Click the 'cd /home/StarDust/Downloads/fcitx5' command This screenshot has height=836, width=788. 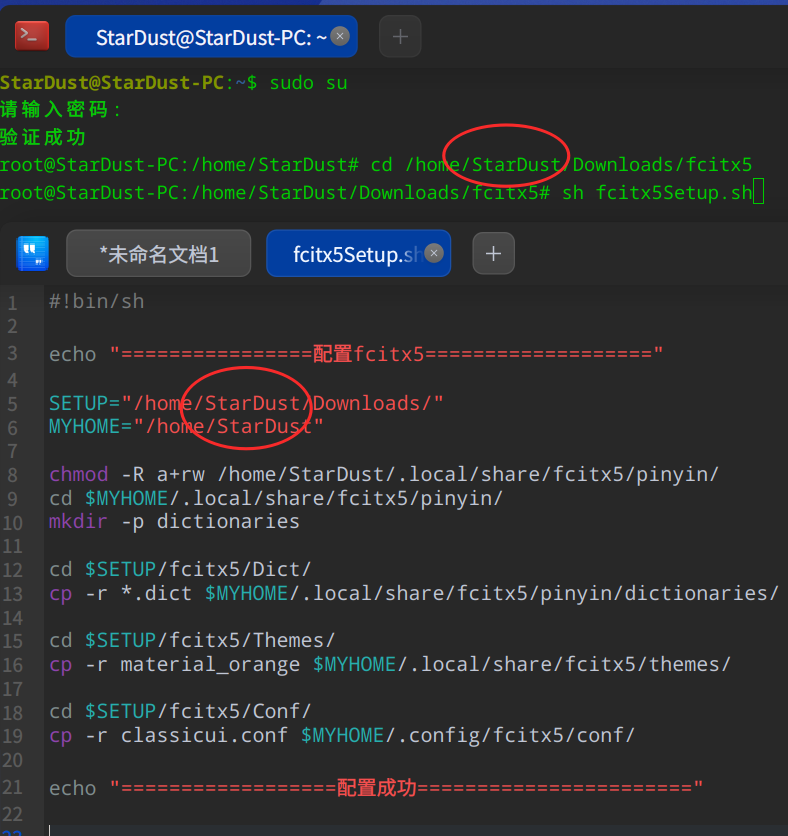(x=561, y=165)
